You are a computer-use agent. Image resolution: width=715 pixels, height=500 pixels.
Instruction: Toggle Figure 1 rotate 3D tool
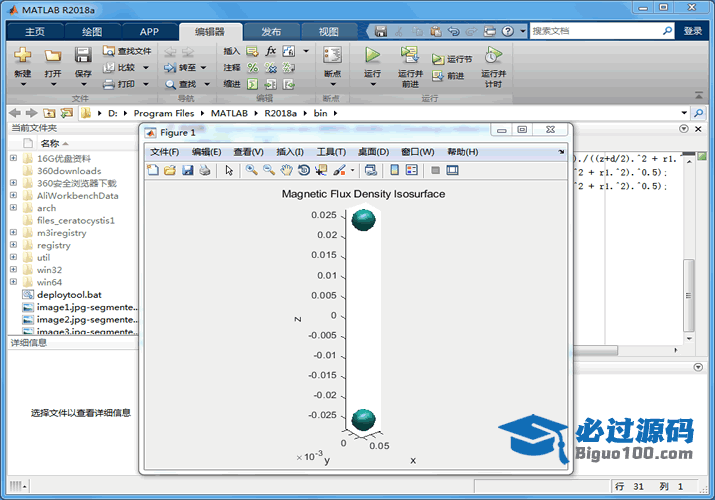click(304, 170)
